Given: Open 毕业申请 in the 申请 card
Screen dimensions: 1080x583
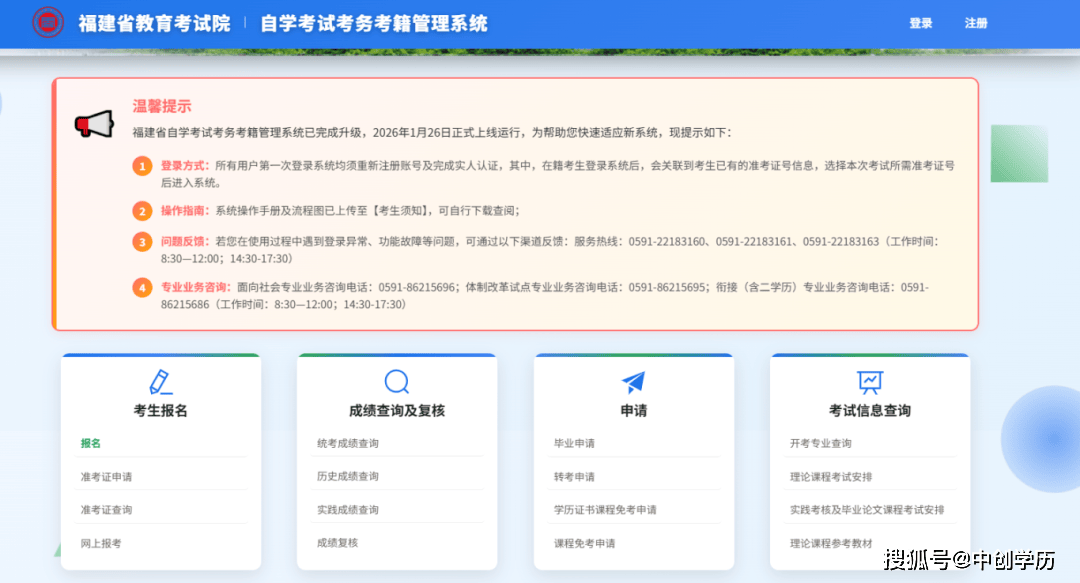Looking at the screenshot, I should coord(574,443).
